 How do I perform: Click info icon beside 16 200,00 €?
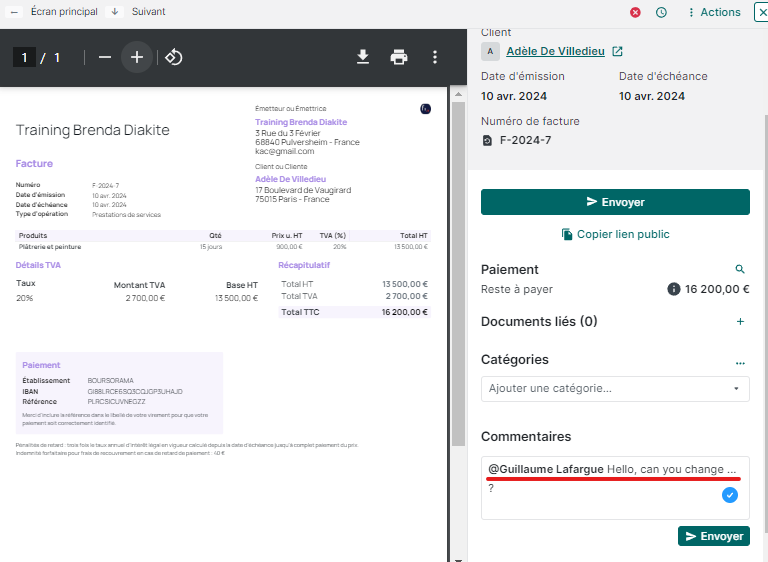(674, 289)
